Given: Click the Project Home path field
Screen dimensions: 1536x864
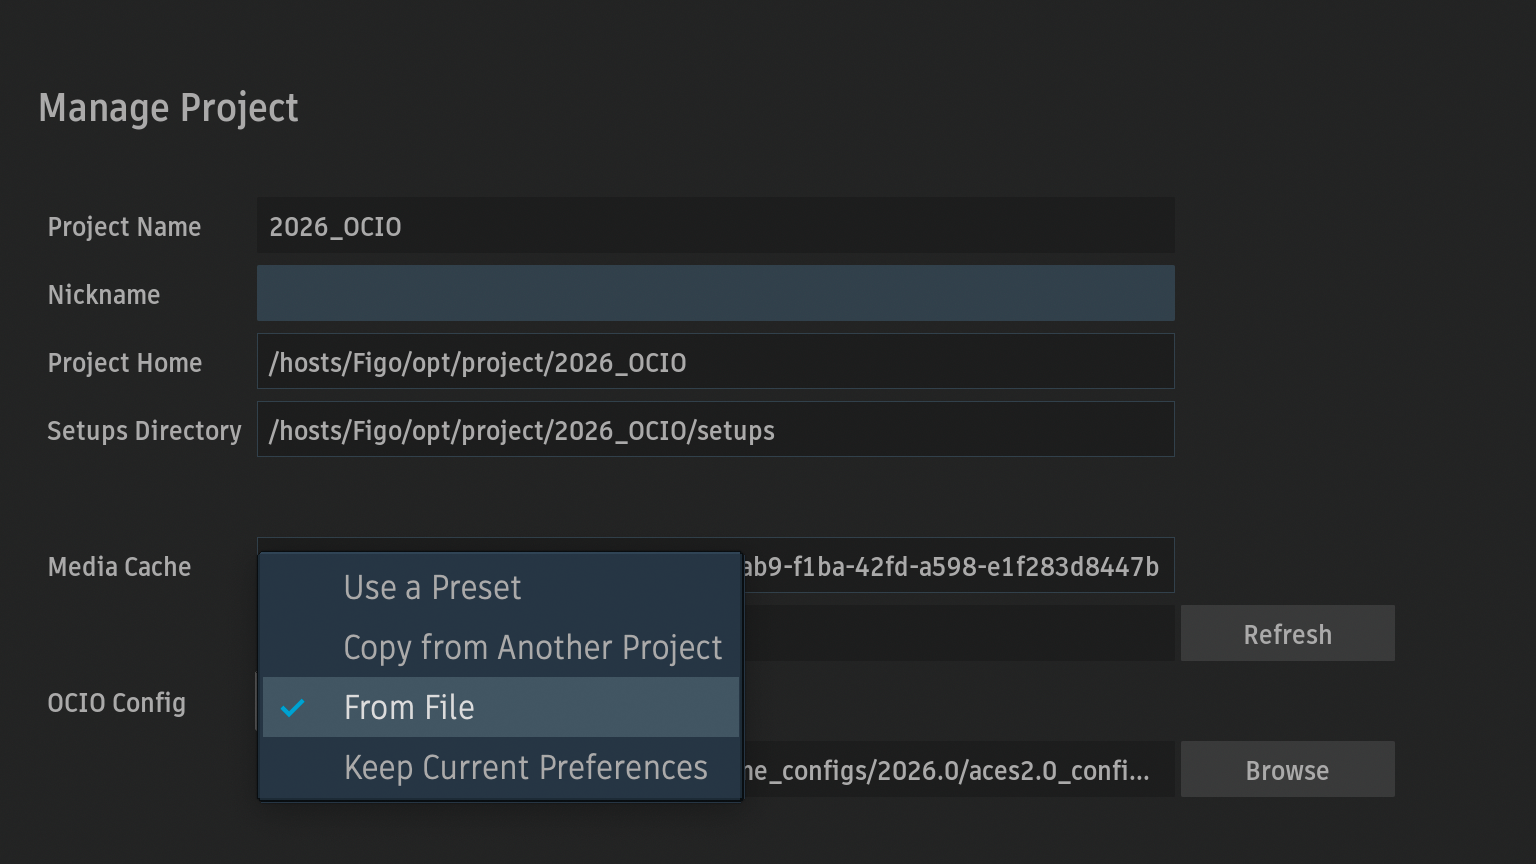Looking at the screenshot, I should (716, 361).
